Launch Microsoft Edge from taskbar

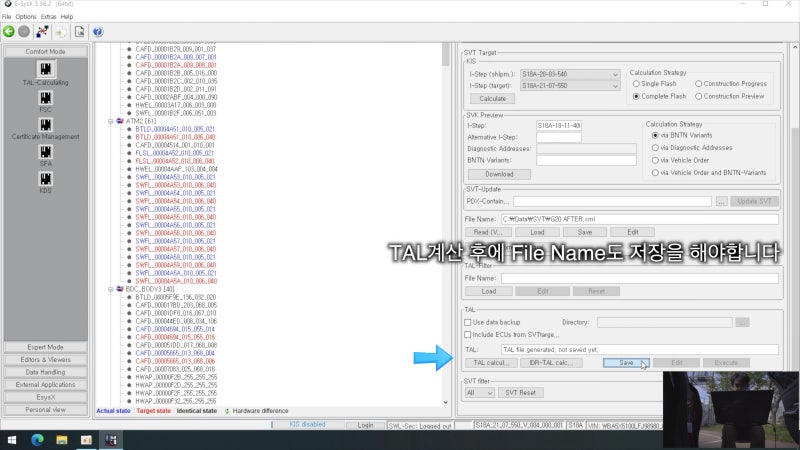pyautogui.click(x=37, y=440)
